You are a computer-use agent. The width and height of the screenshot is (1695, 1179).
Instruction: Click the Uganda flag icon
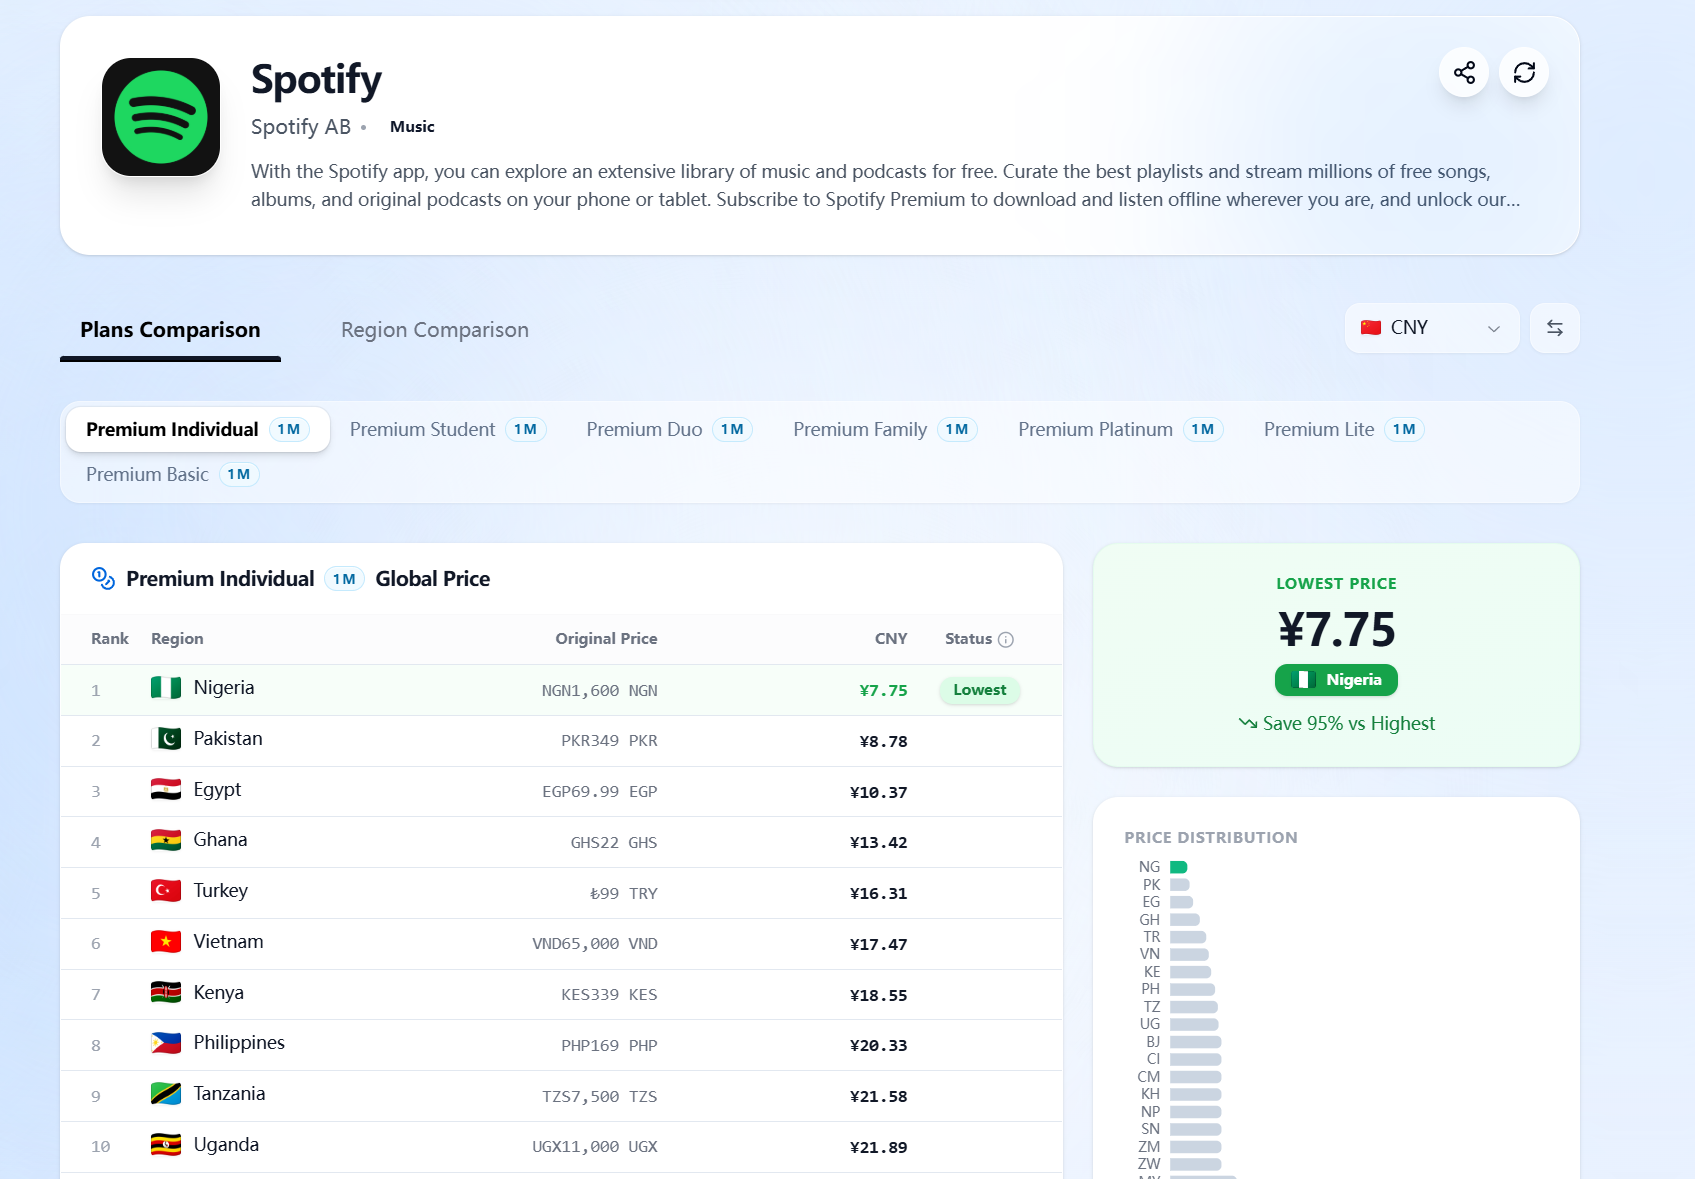166,1145
